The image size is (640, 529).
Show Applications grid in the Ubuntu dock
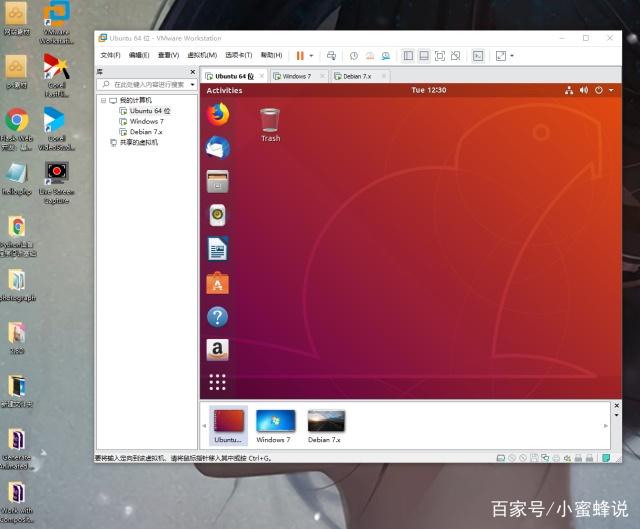point(218,382)
